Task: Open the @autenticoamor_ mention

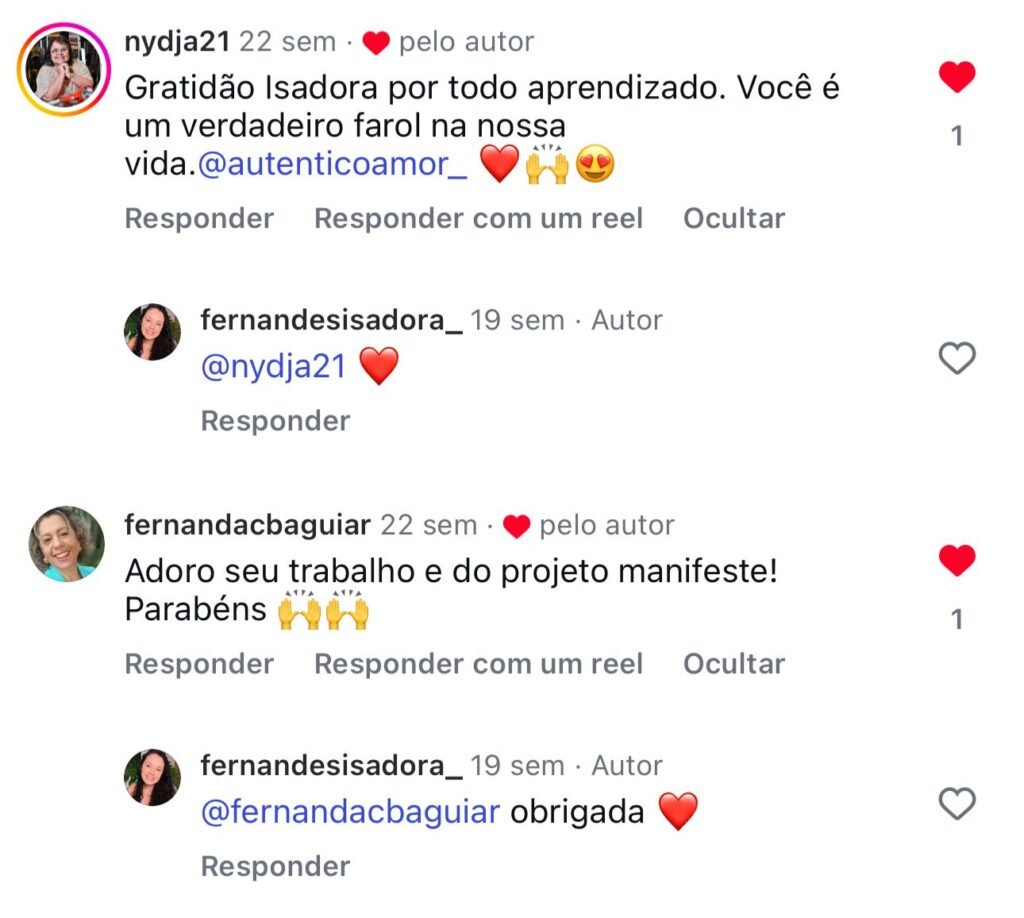Action: click(x=333, y=166)
